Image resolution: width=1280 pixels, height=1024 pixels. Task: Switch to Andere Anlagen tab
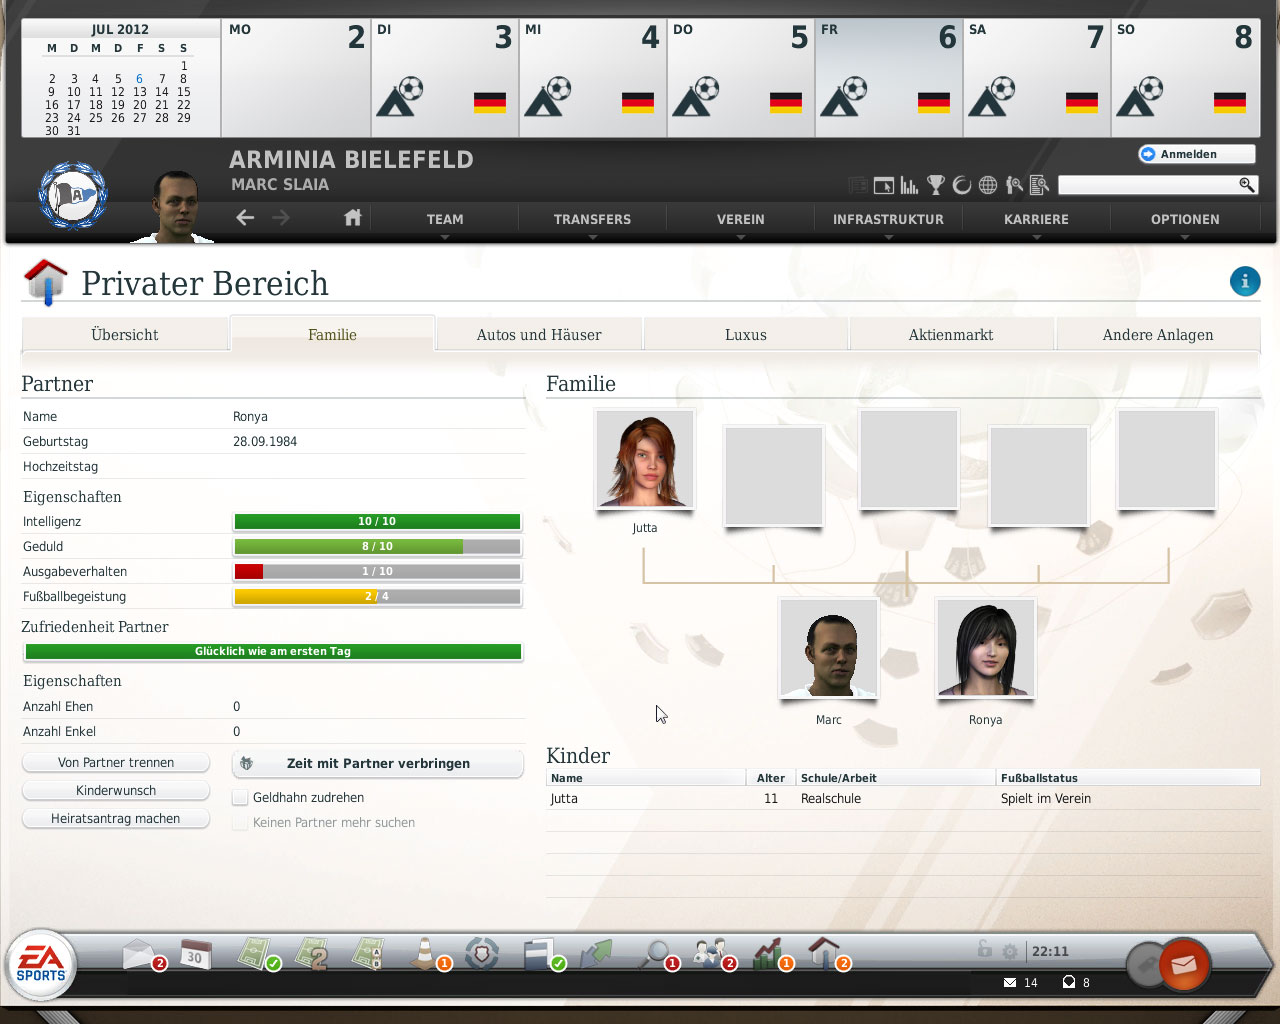(1158, 334)
